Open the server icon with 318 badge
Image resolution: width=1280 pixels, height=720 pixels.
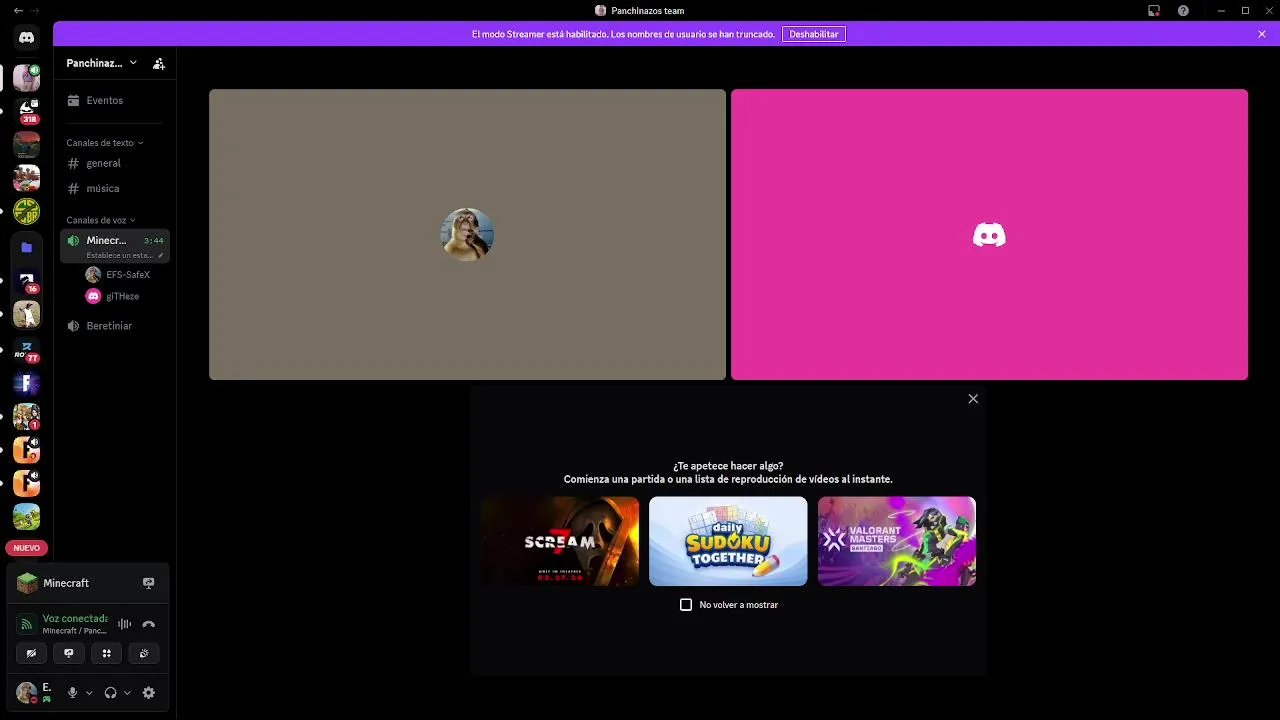click(27, 111)
